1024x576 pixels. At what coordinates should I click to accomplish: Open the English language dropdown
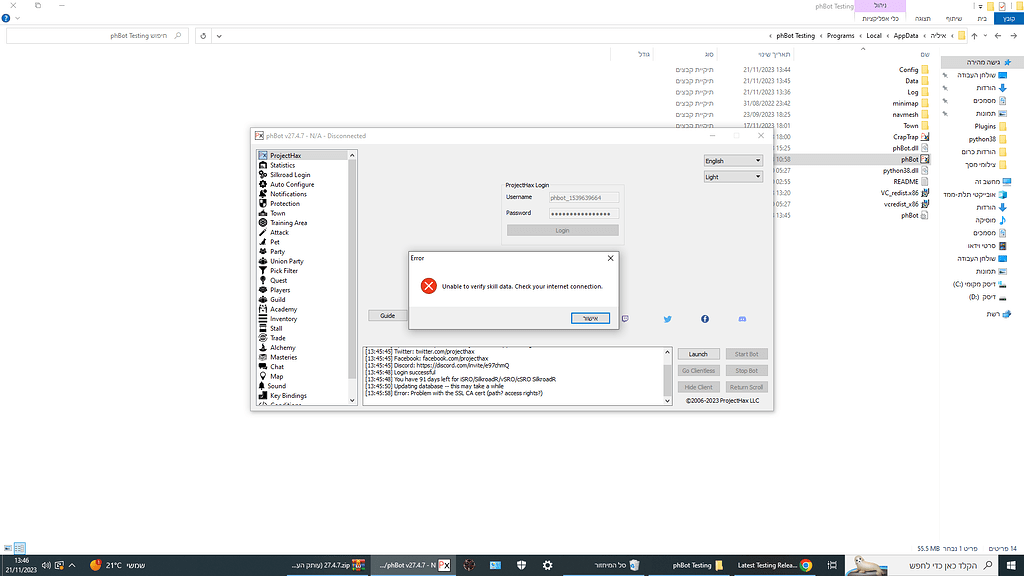(x=732, y=160)
